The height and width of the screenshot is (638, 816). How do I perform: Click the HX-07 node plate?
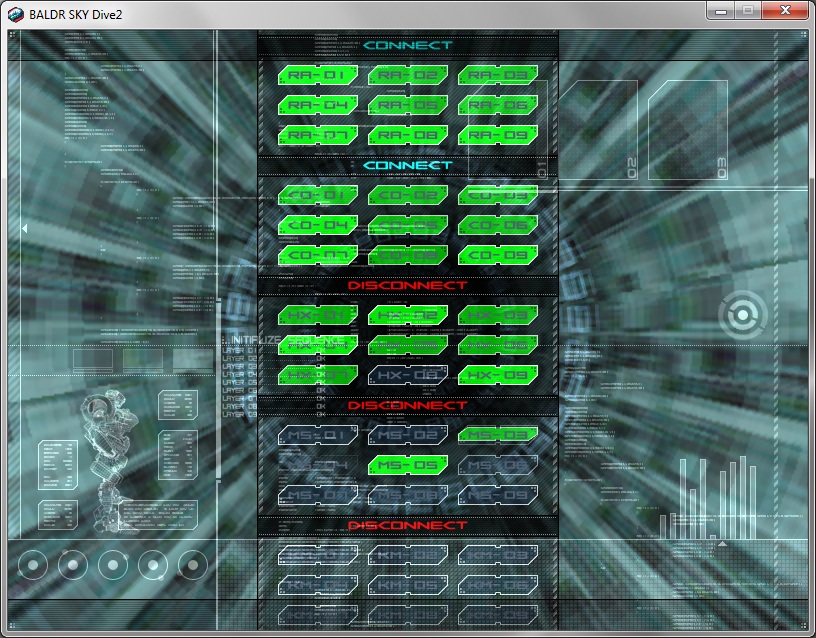click(318, 375)
